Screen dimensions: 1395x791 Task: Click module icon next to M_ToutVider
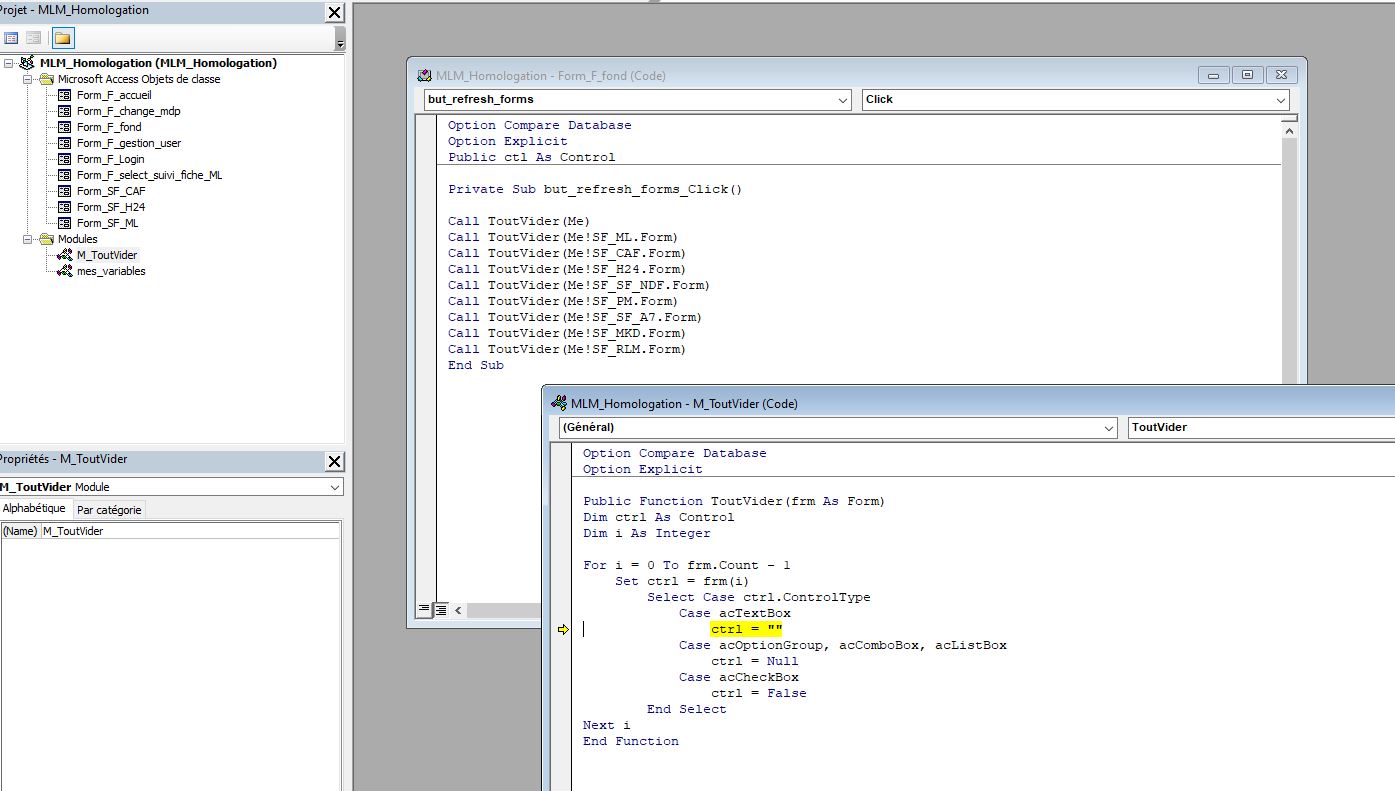(65, 255)
